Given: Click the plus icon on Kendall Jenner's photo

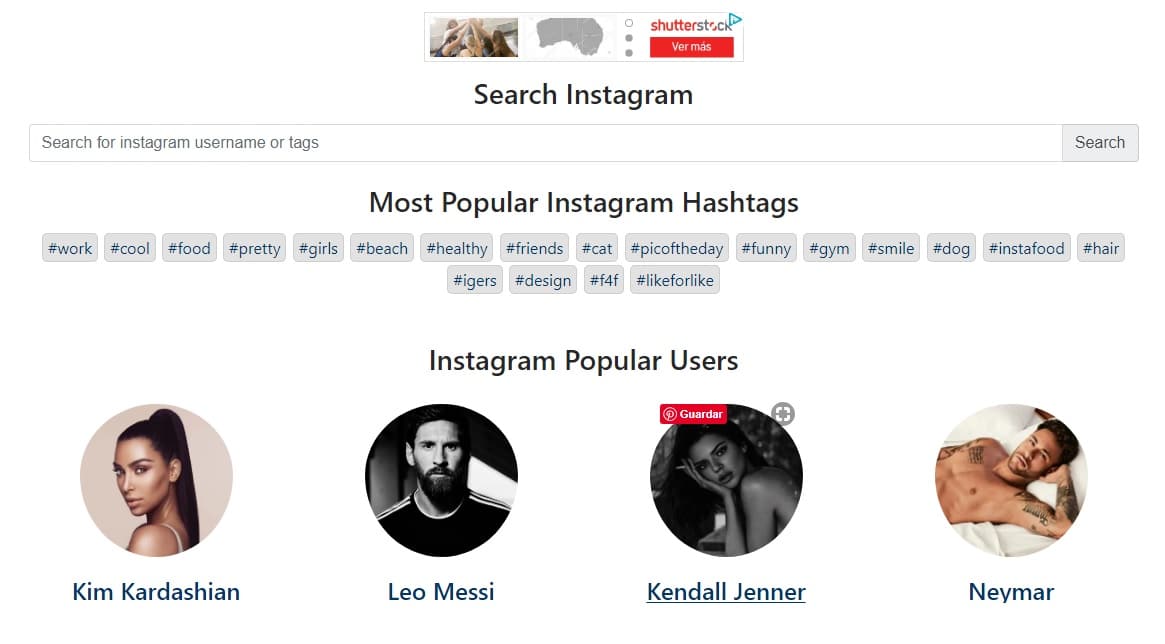Looking at the screenshot, I should pyautogui.click(x=783, y=413).
